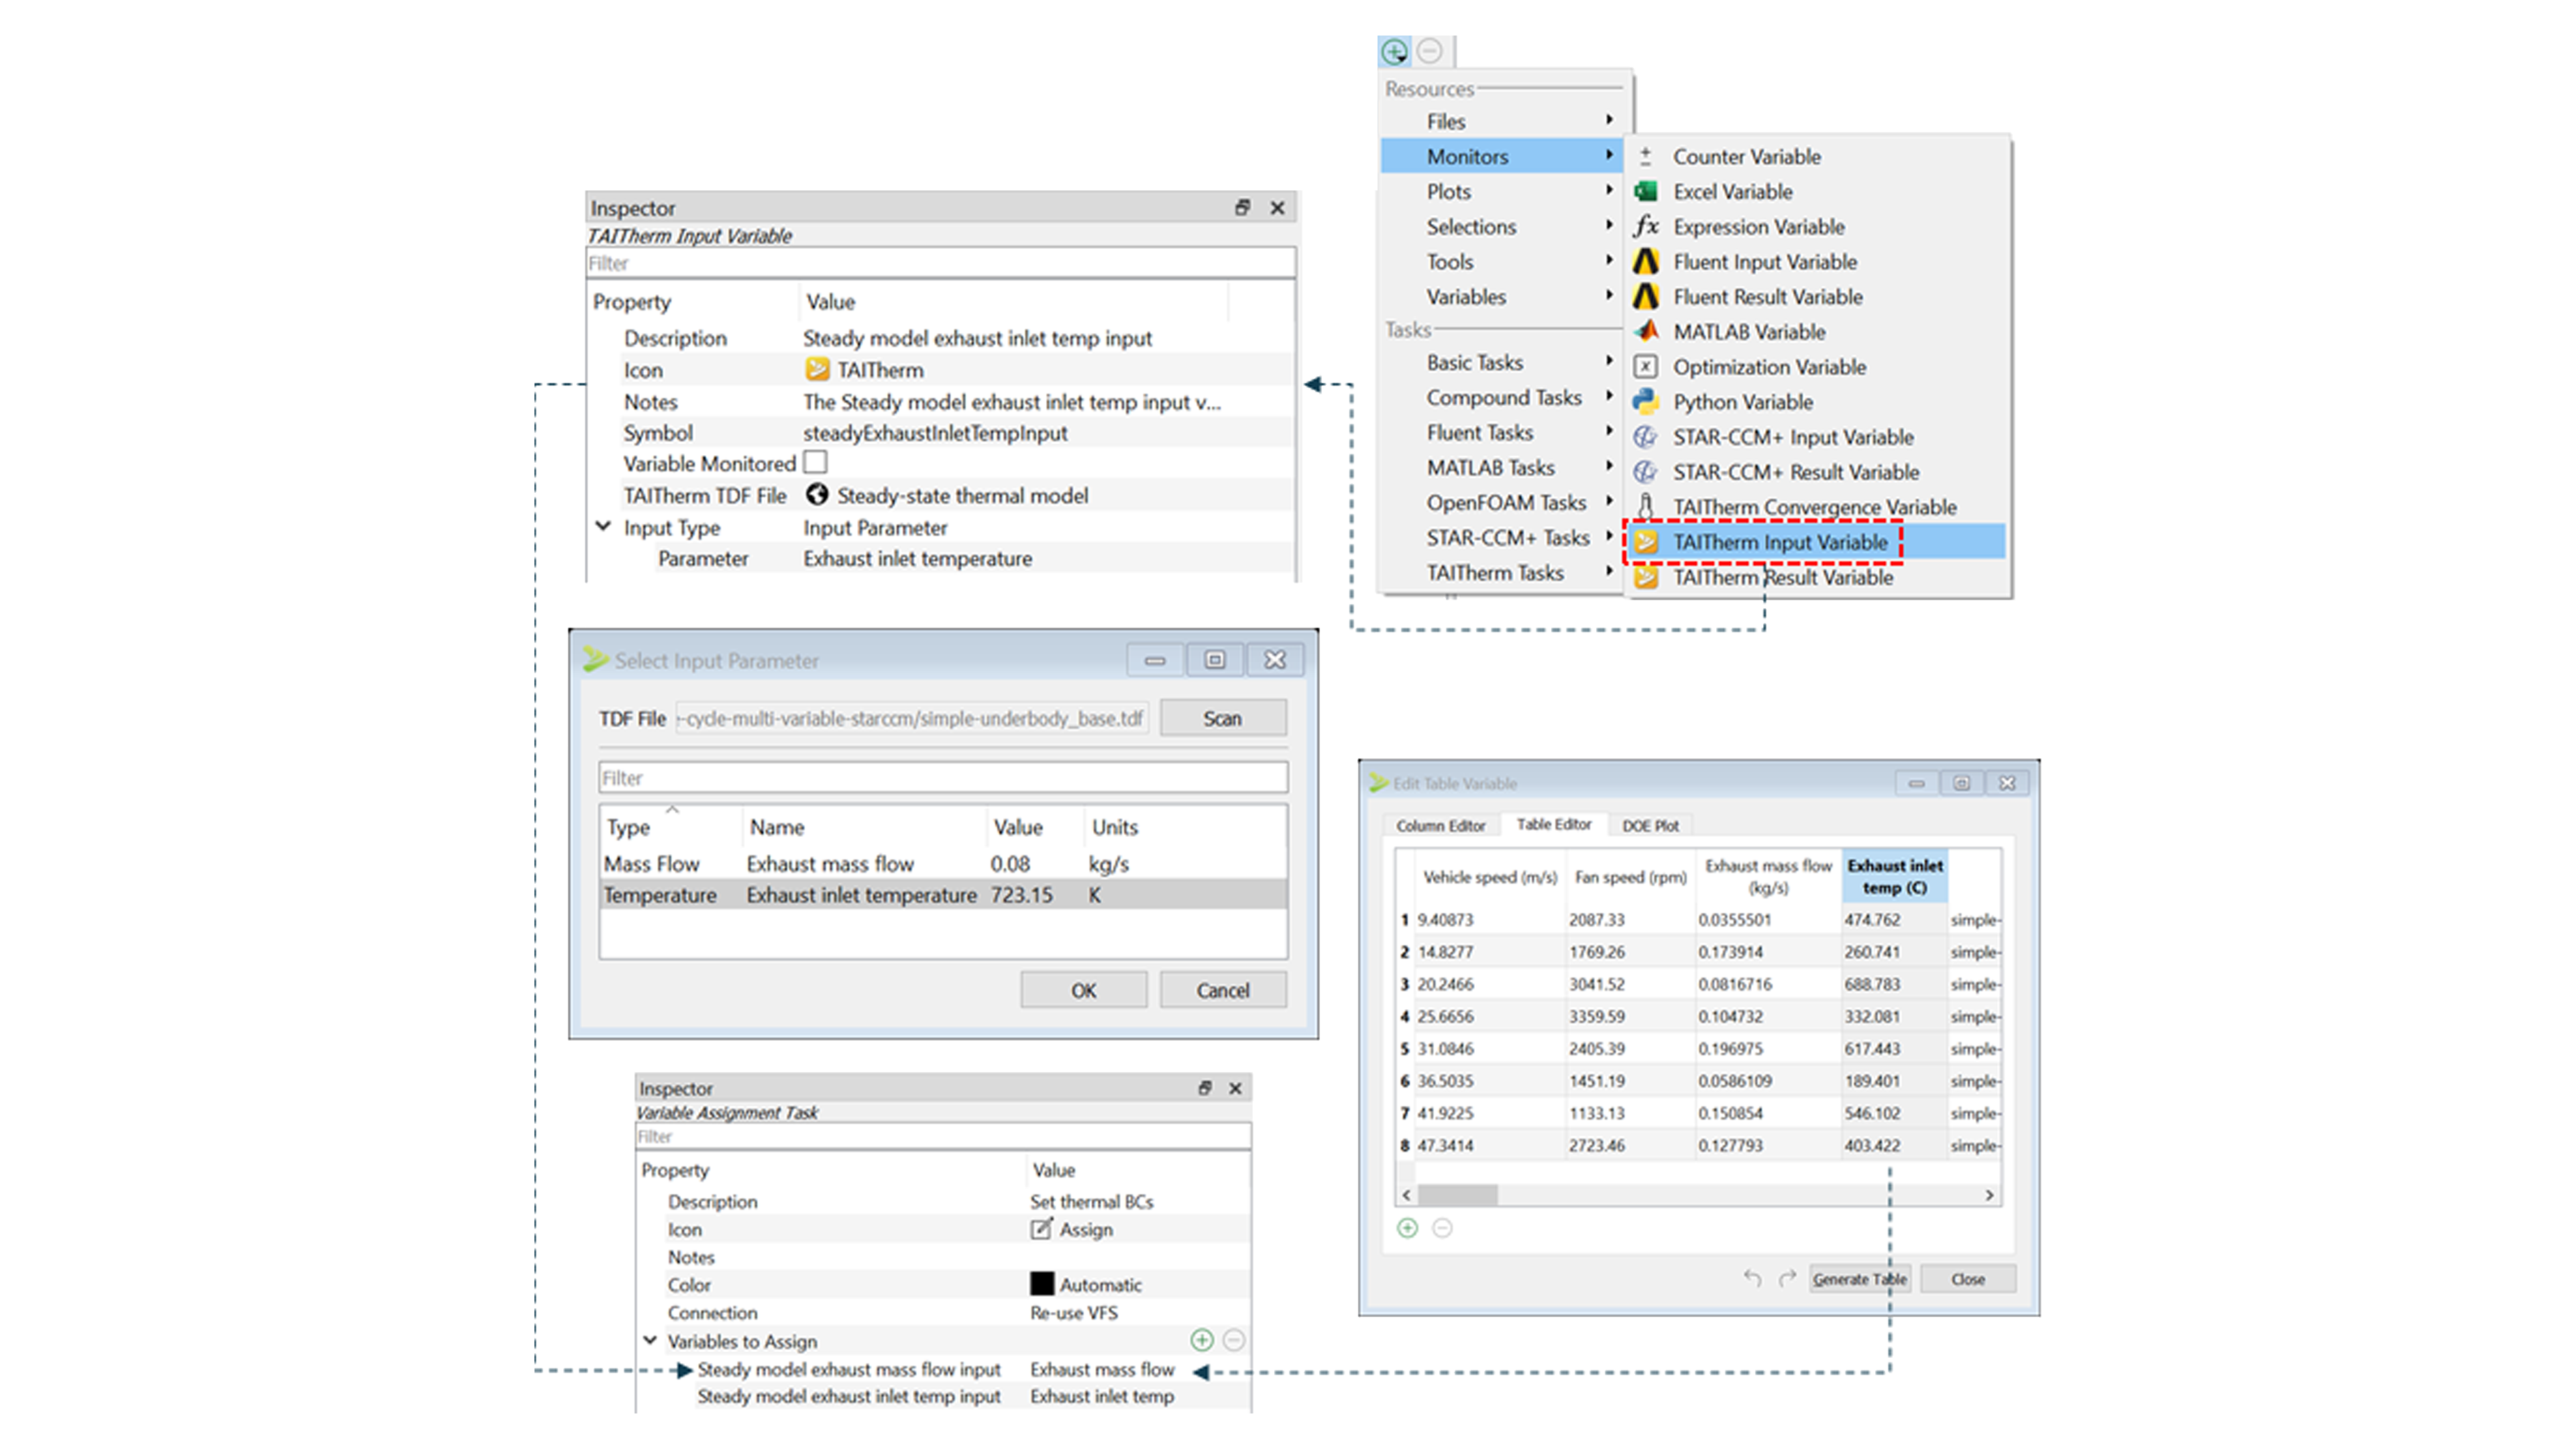This screenshot has height=1449, width=2576.
Task: Click the Generate Table button
Action: 1859,1278
